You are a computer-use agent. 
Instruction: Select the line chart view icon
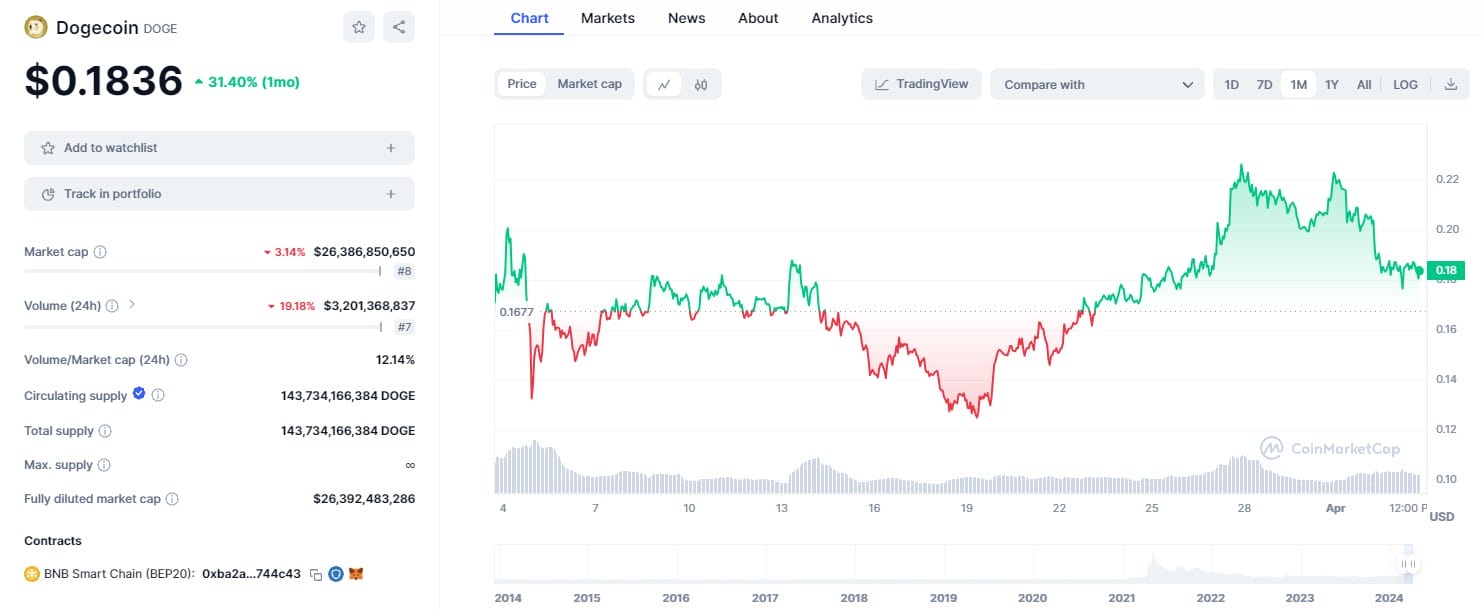click(664, 85)
